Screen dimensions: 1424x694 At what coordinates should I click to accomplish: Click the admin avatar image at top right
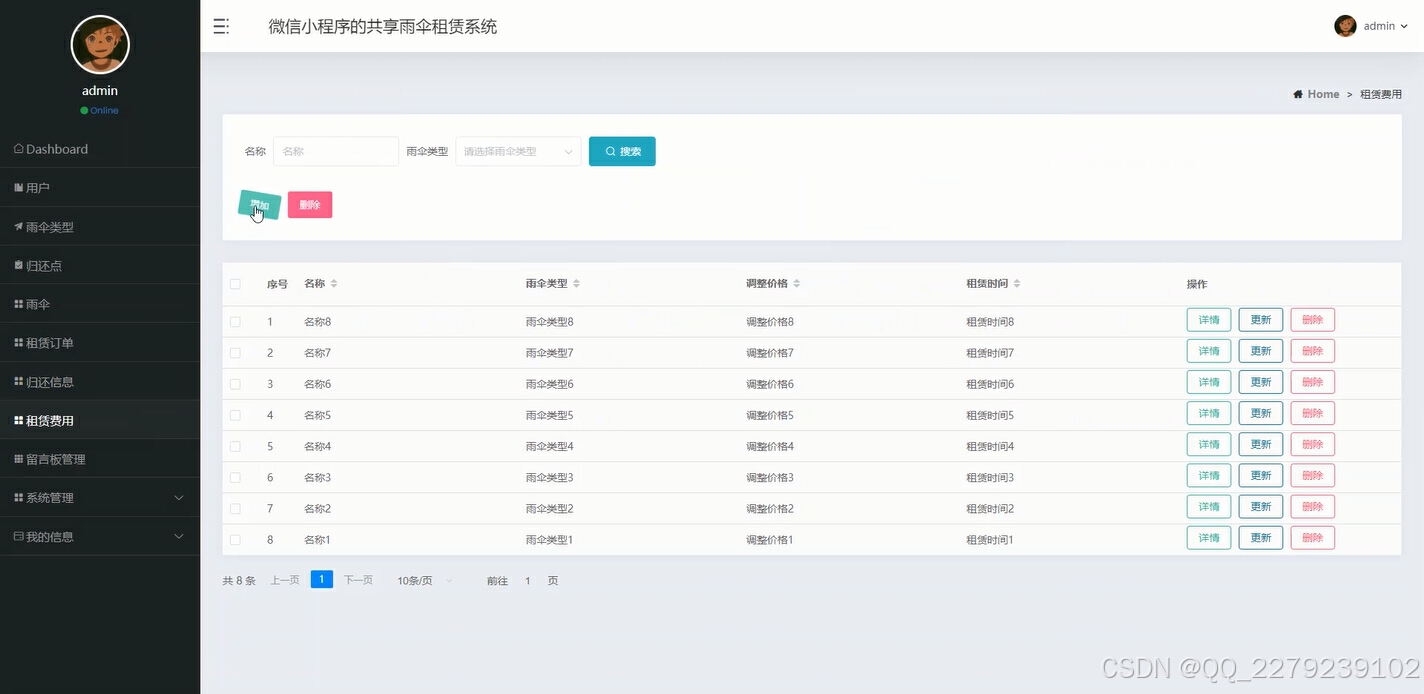click(x=1345, y=26)
